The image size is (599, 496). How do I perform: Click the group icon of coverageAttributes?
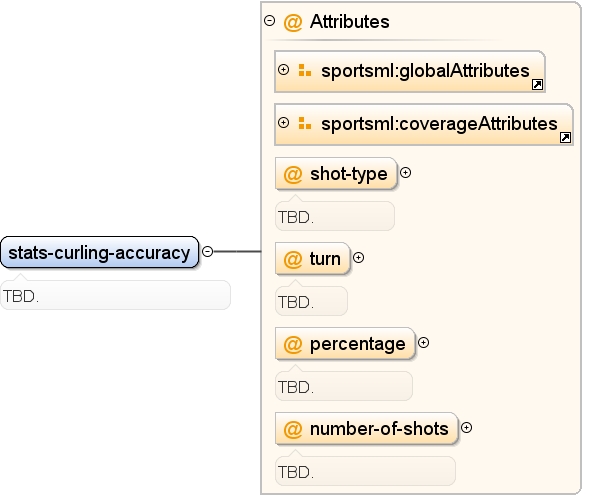click(304, 123)
